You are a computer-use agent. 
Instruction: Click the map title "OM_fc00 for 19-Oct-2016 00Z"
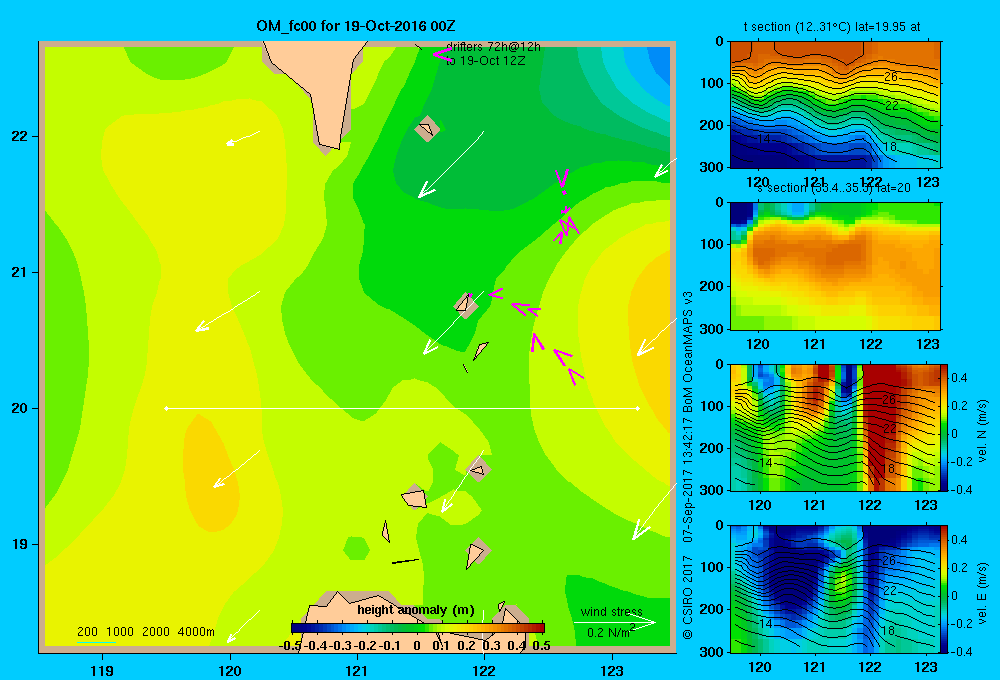pyautogui.click(x=356, y=26)
